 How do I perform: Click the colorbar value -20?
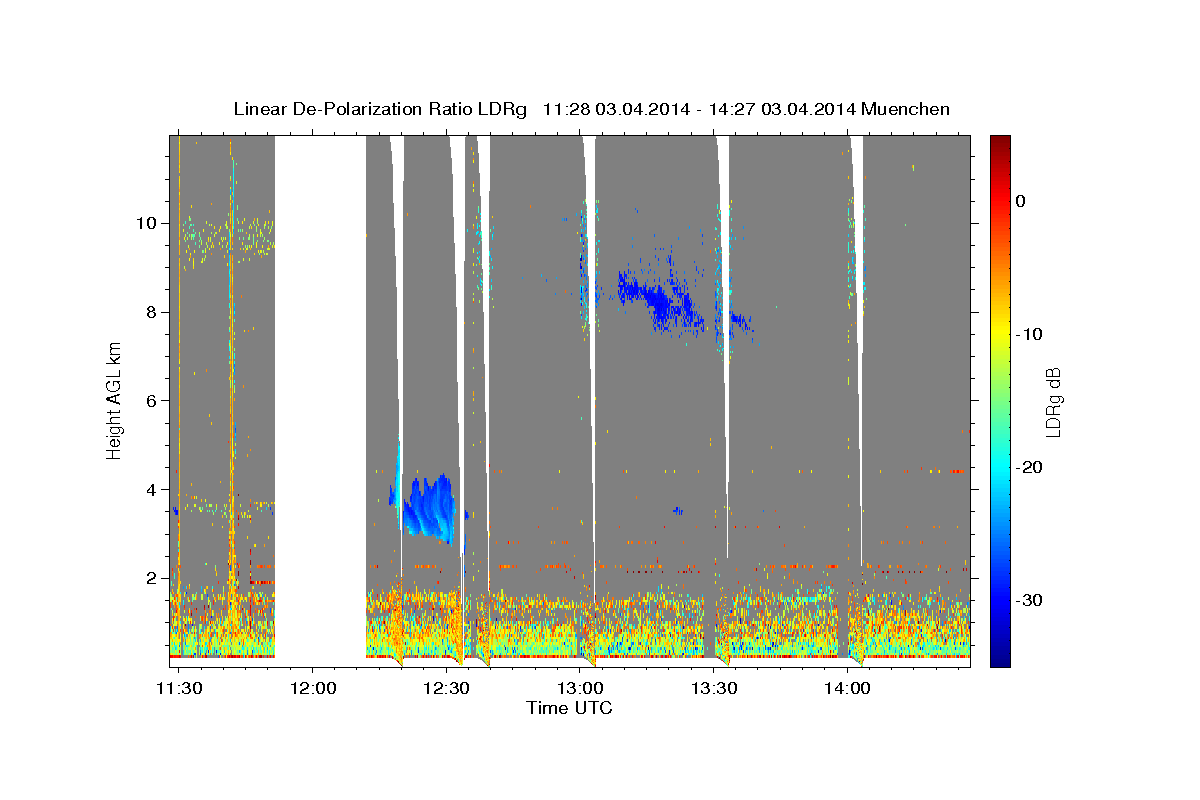1030,467
